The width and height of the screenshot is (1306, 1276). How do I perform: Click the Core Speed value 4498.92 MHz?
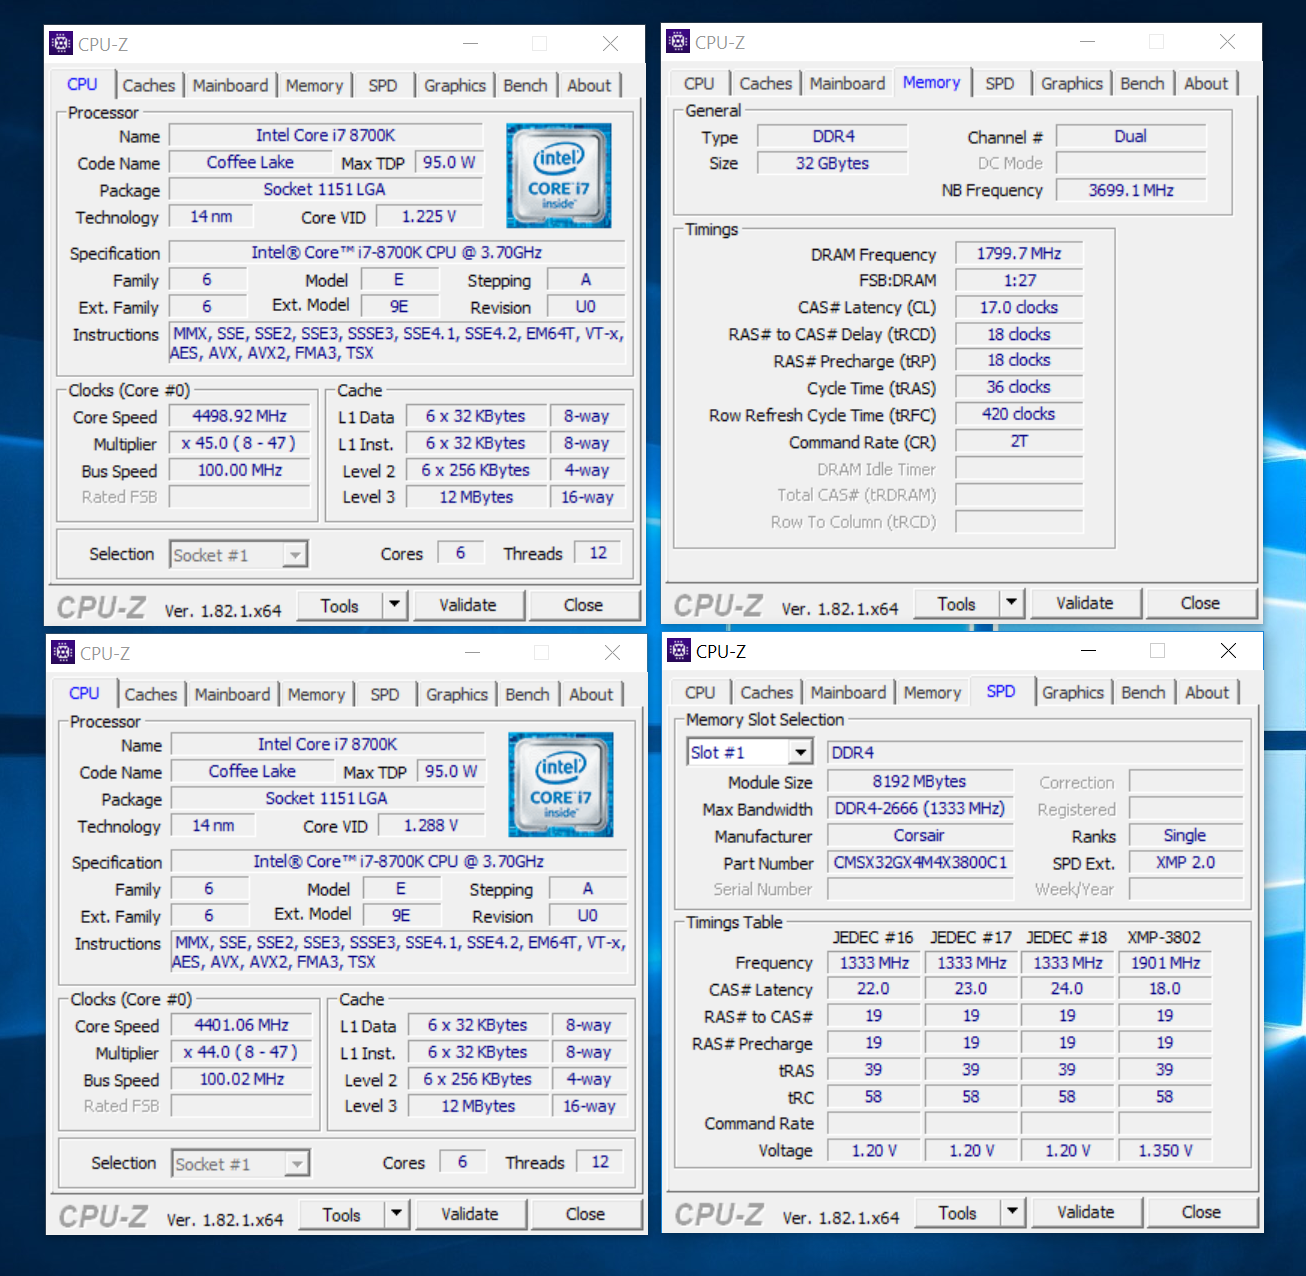(240, 416)
